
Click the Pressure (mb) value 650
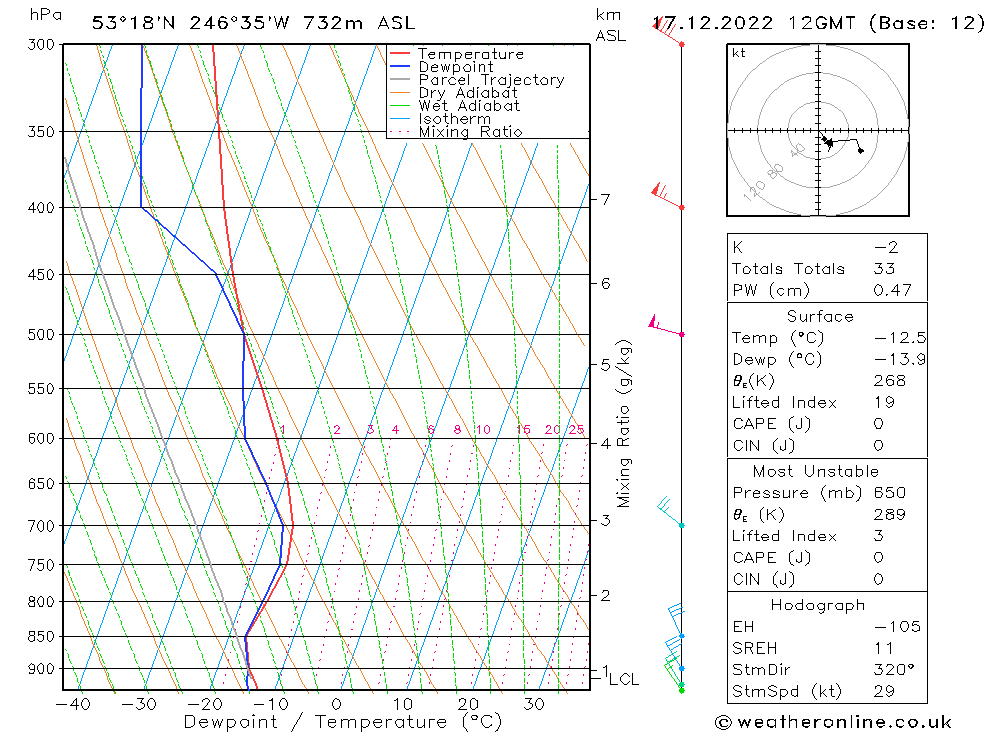click(x=890, y=493)
